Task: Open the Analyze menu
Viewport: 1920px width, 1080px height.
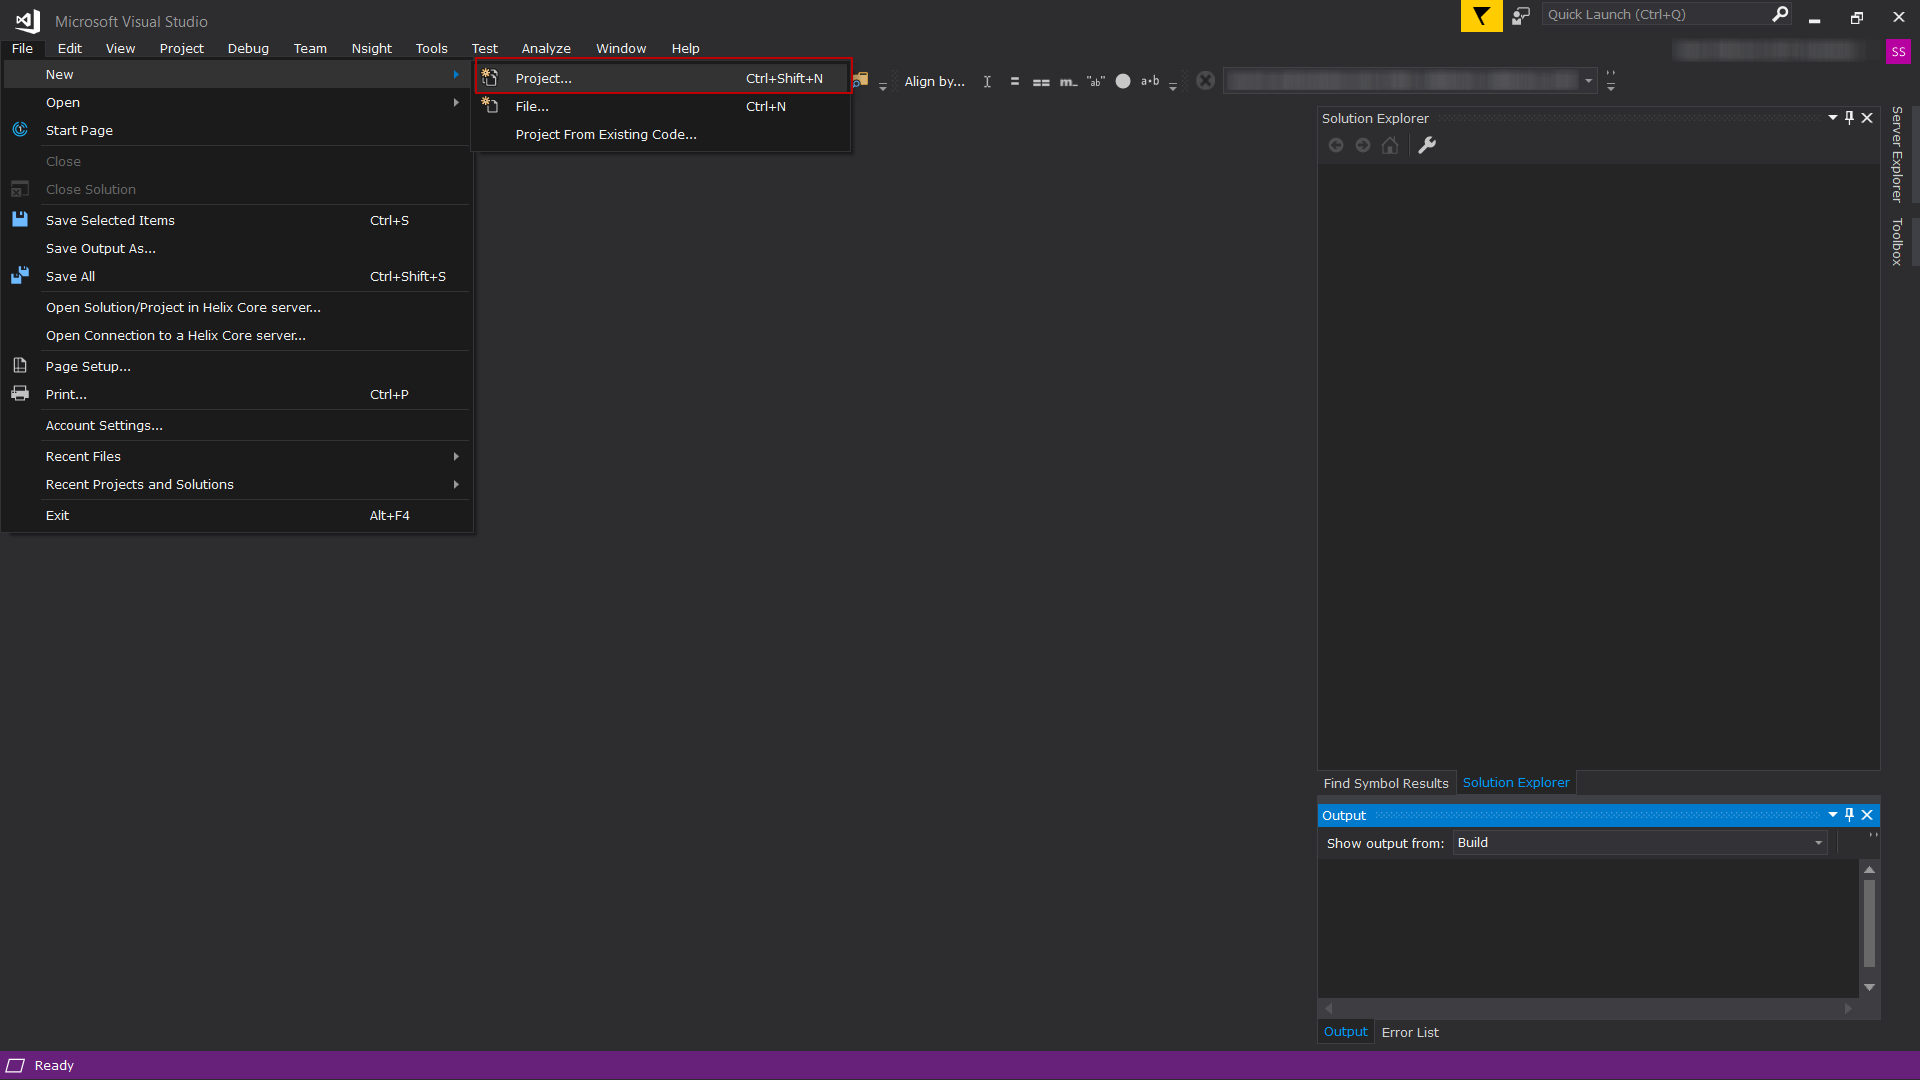Action: tap(546, 48)
